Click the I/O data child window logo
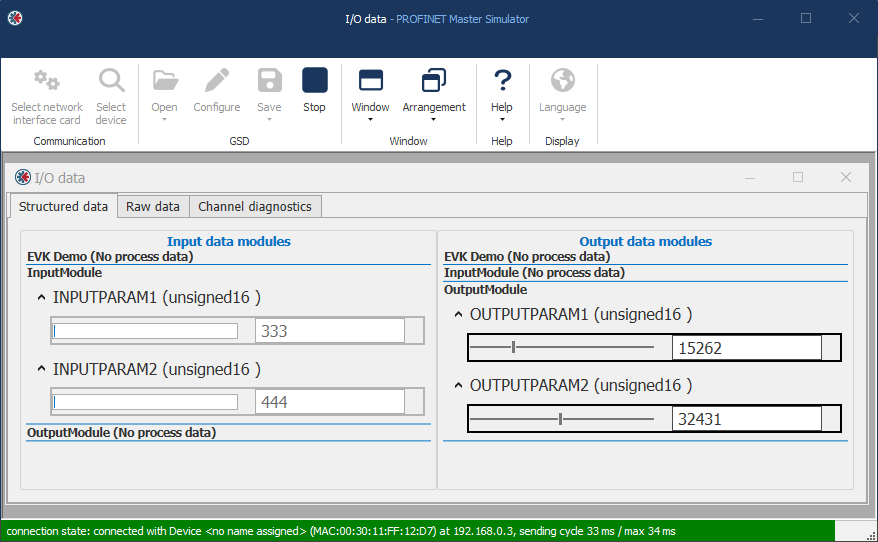 (23, 177)
